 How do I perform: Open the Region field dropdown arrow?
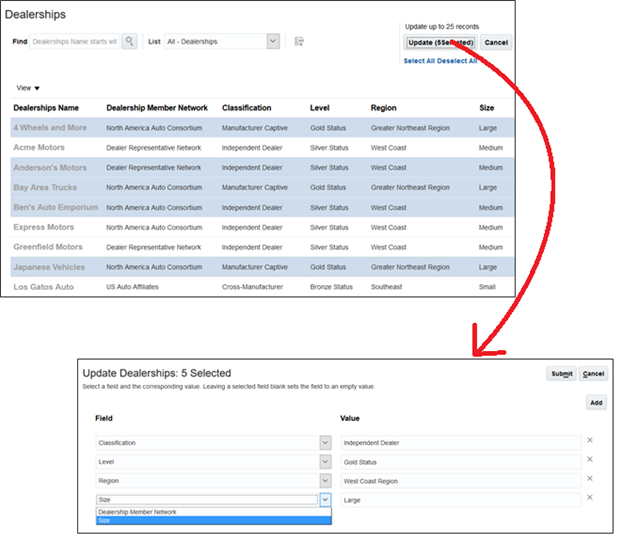click(325, 481)
